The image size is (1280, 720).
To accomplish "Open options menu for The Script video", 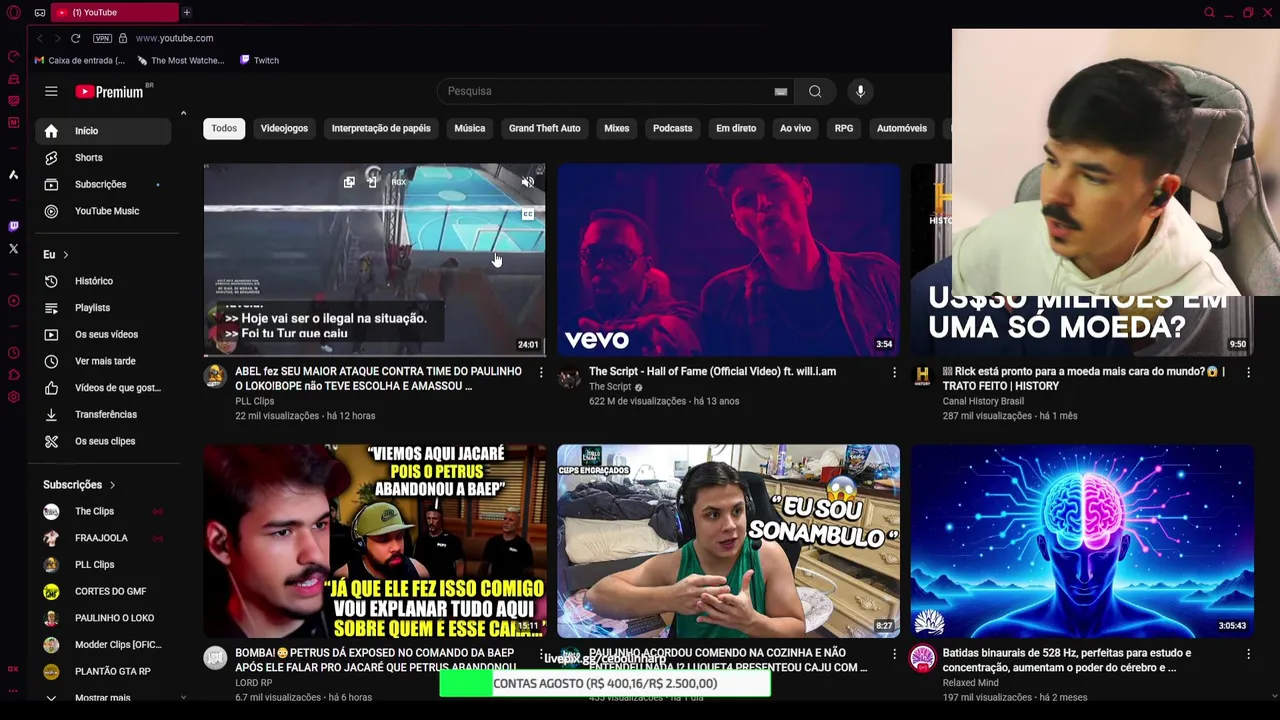I will pos(894,372).
